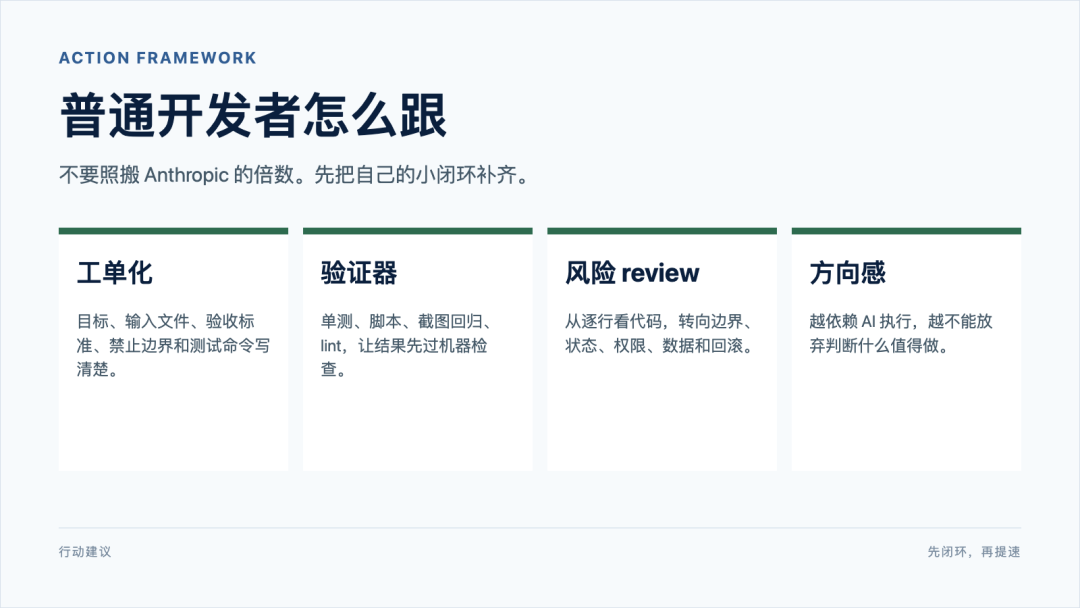Click the footer text '行动建议'
The image size is (1080, 608).
click(x=85, y=552)
